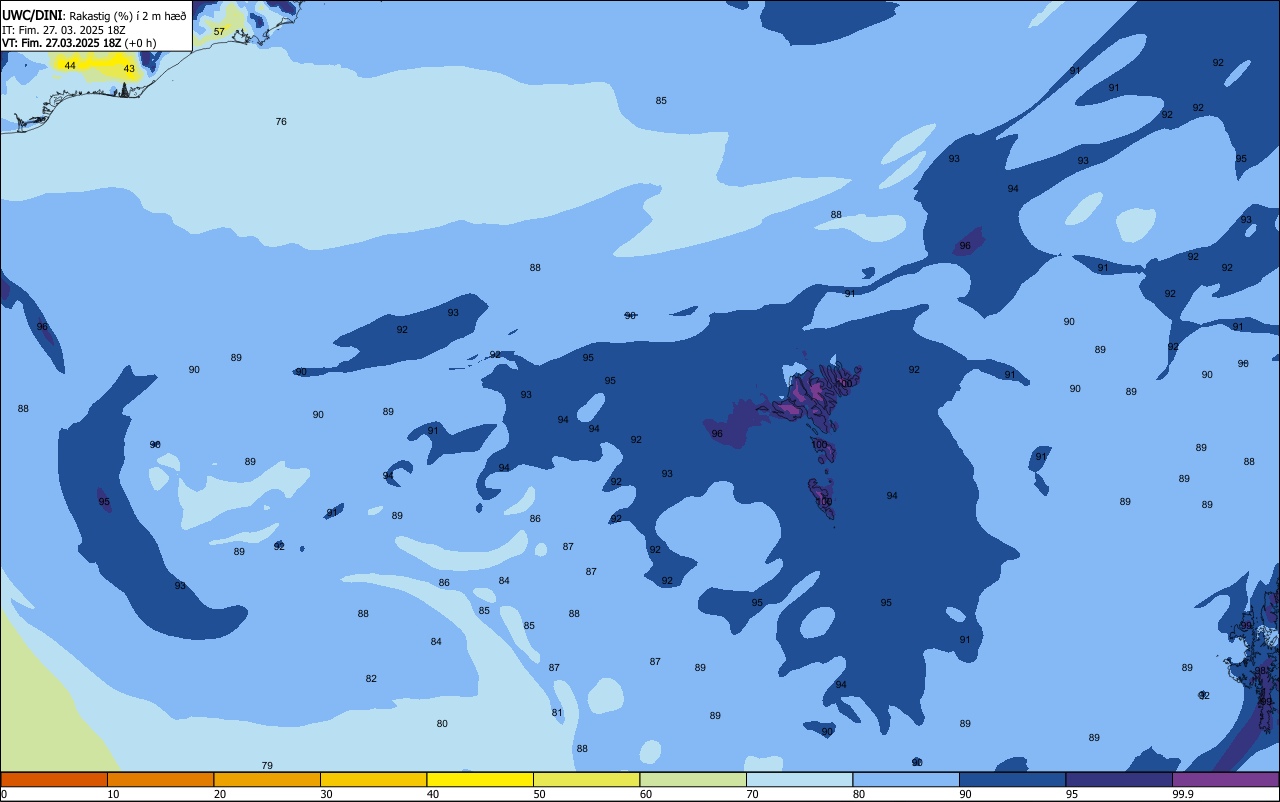
Task: Click the '10' legend scale label
Action: tap(113, 794)
